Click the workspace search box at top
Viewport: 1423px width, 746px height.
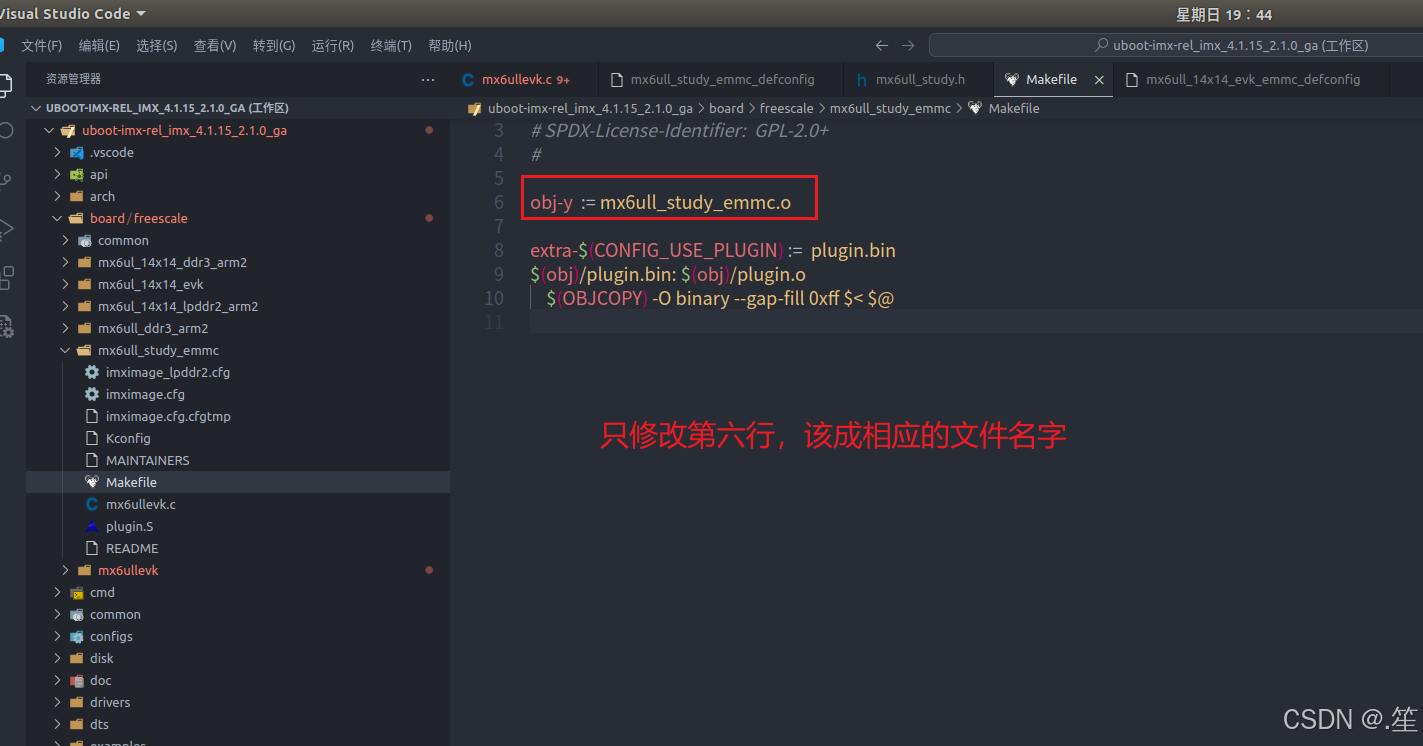[x=1173, y=44]
